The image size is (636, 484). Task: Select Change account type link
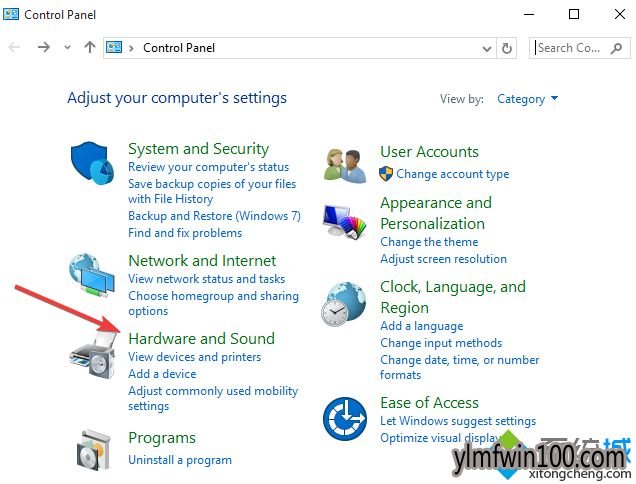tap(452, 174)
